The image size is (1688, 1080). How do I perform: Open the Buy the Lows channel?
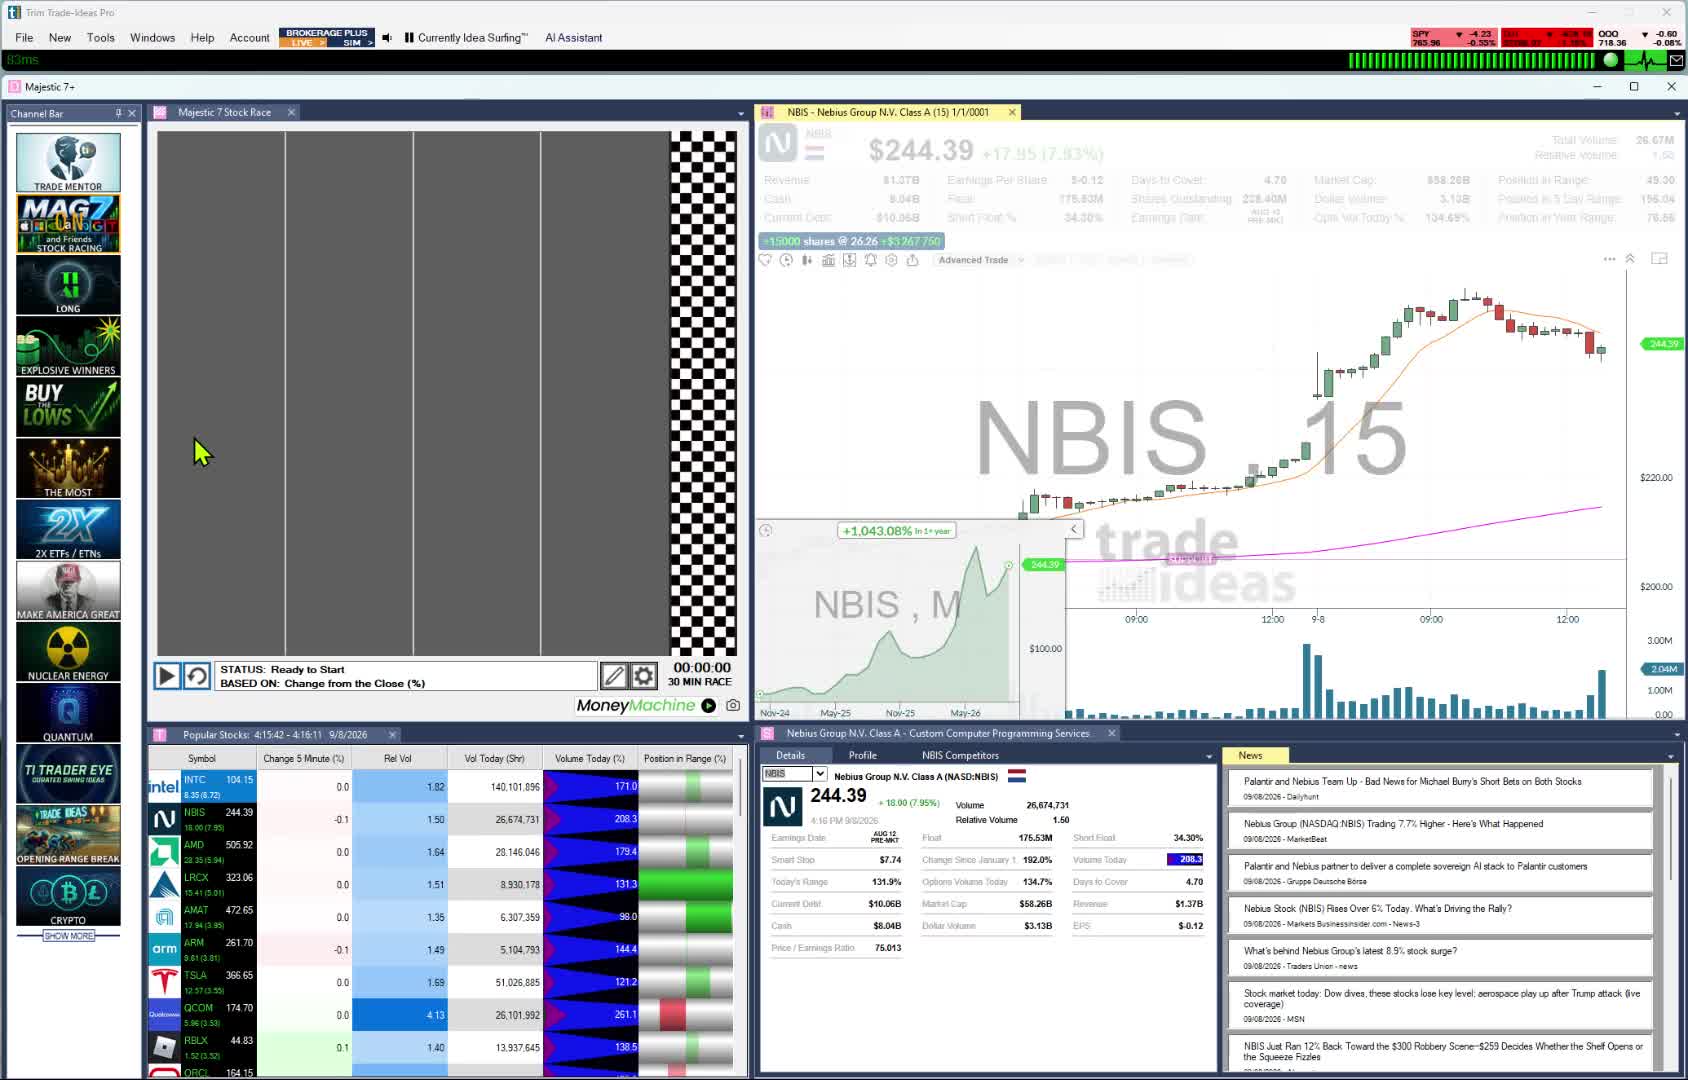[68, 407]
